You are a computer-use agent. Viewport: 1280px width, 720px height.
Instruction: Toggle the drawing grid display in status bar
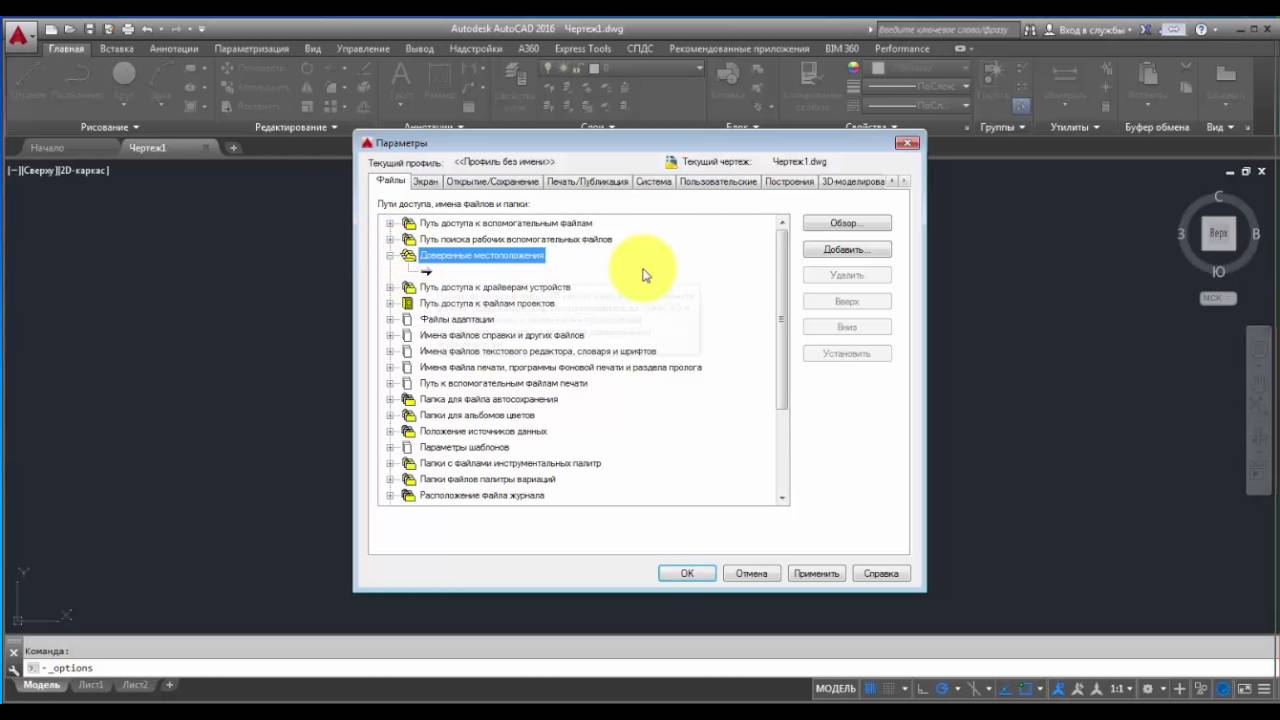[870, 689]
